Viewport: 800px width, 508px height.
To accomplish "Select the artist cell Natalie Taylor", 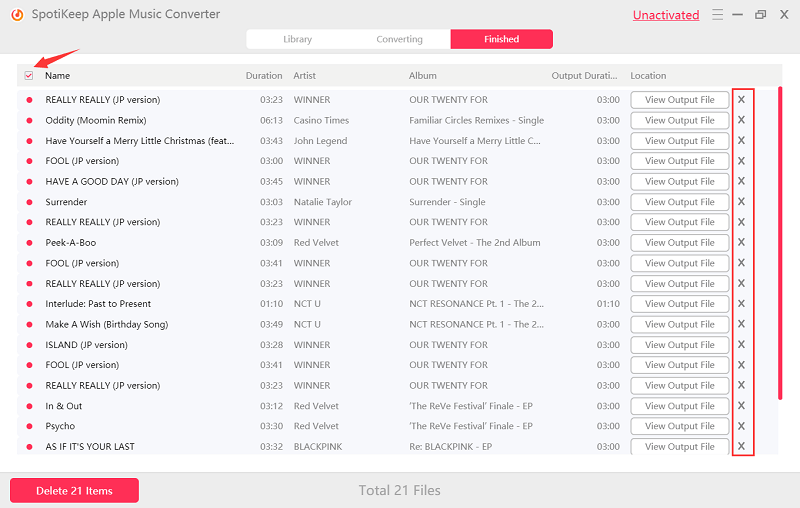I will [x=323, y=202].
